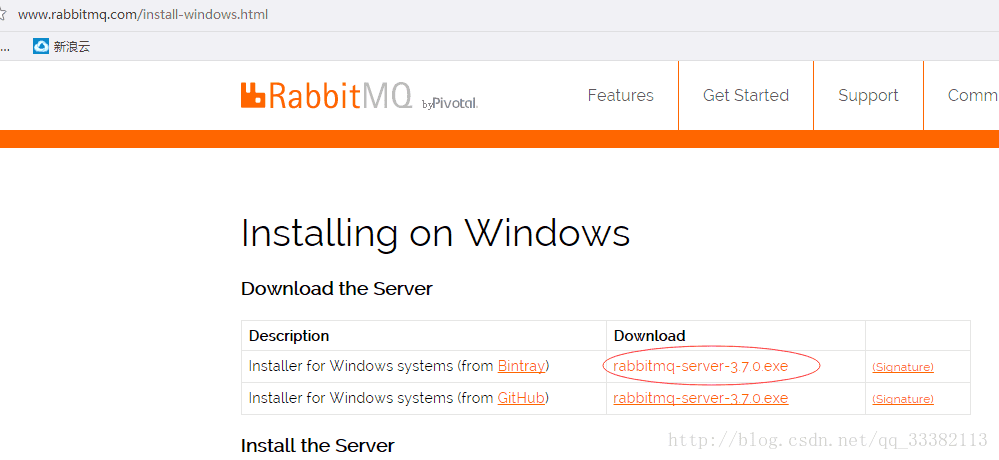Click the "Download" table header
This screenshot has height=460, width=999.
[649, 336]
